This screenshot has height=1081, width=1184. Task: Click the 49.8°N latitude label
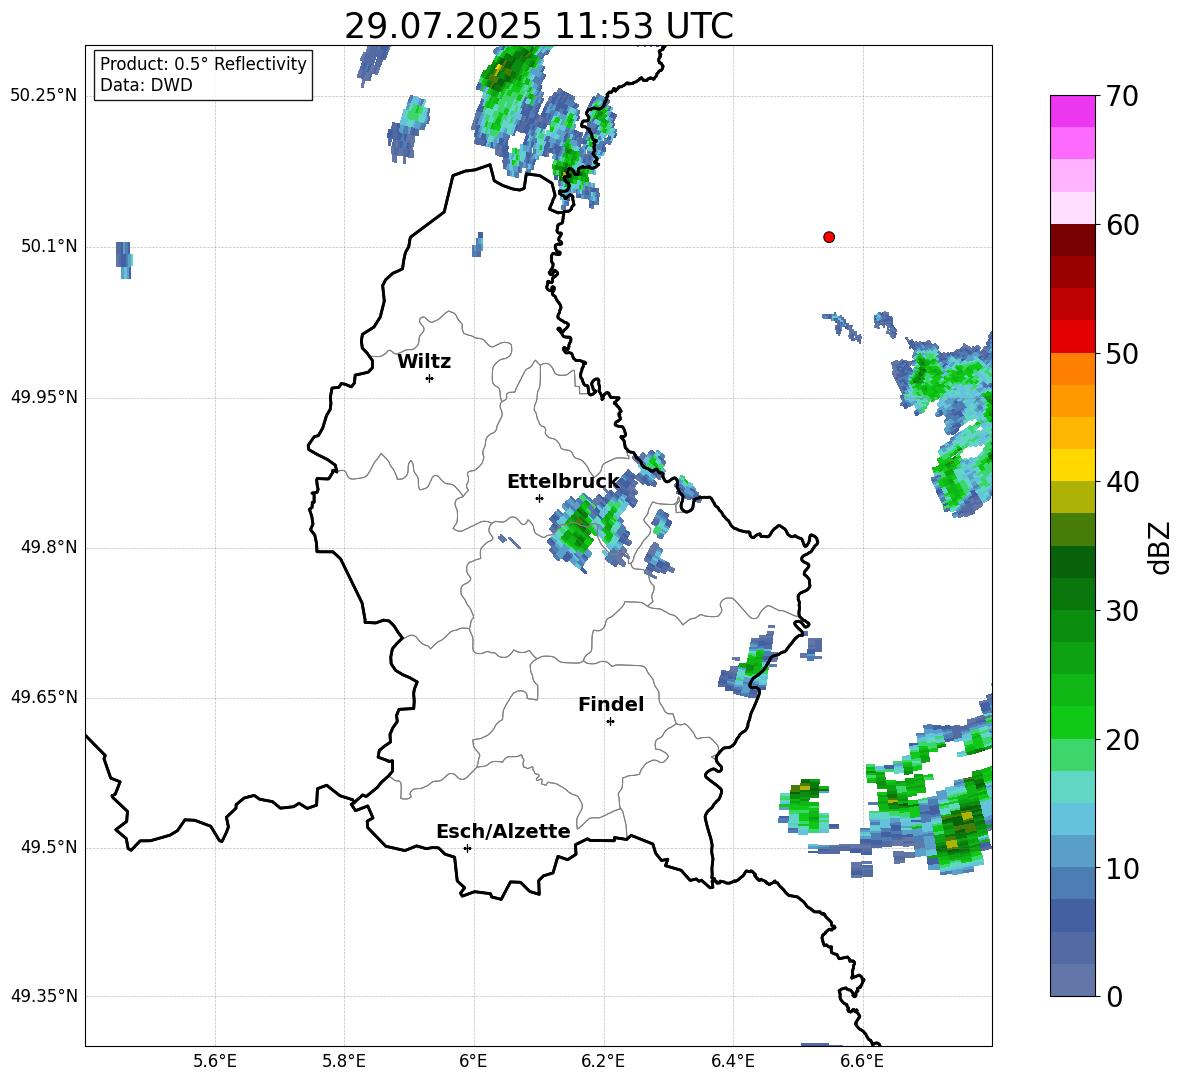tap(49, 547)
